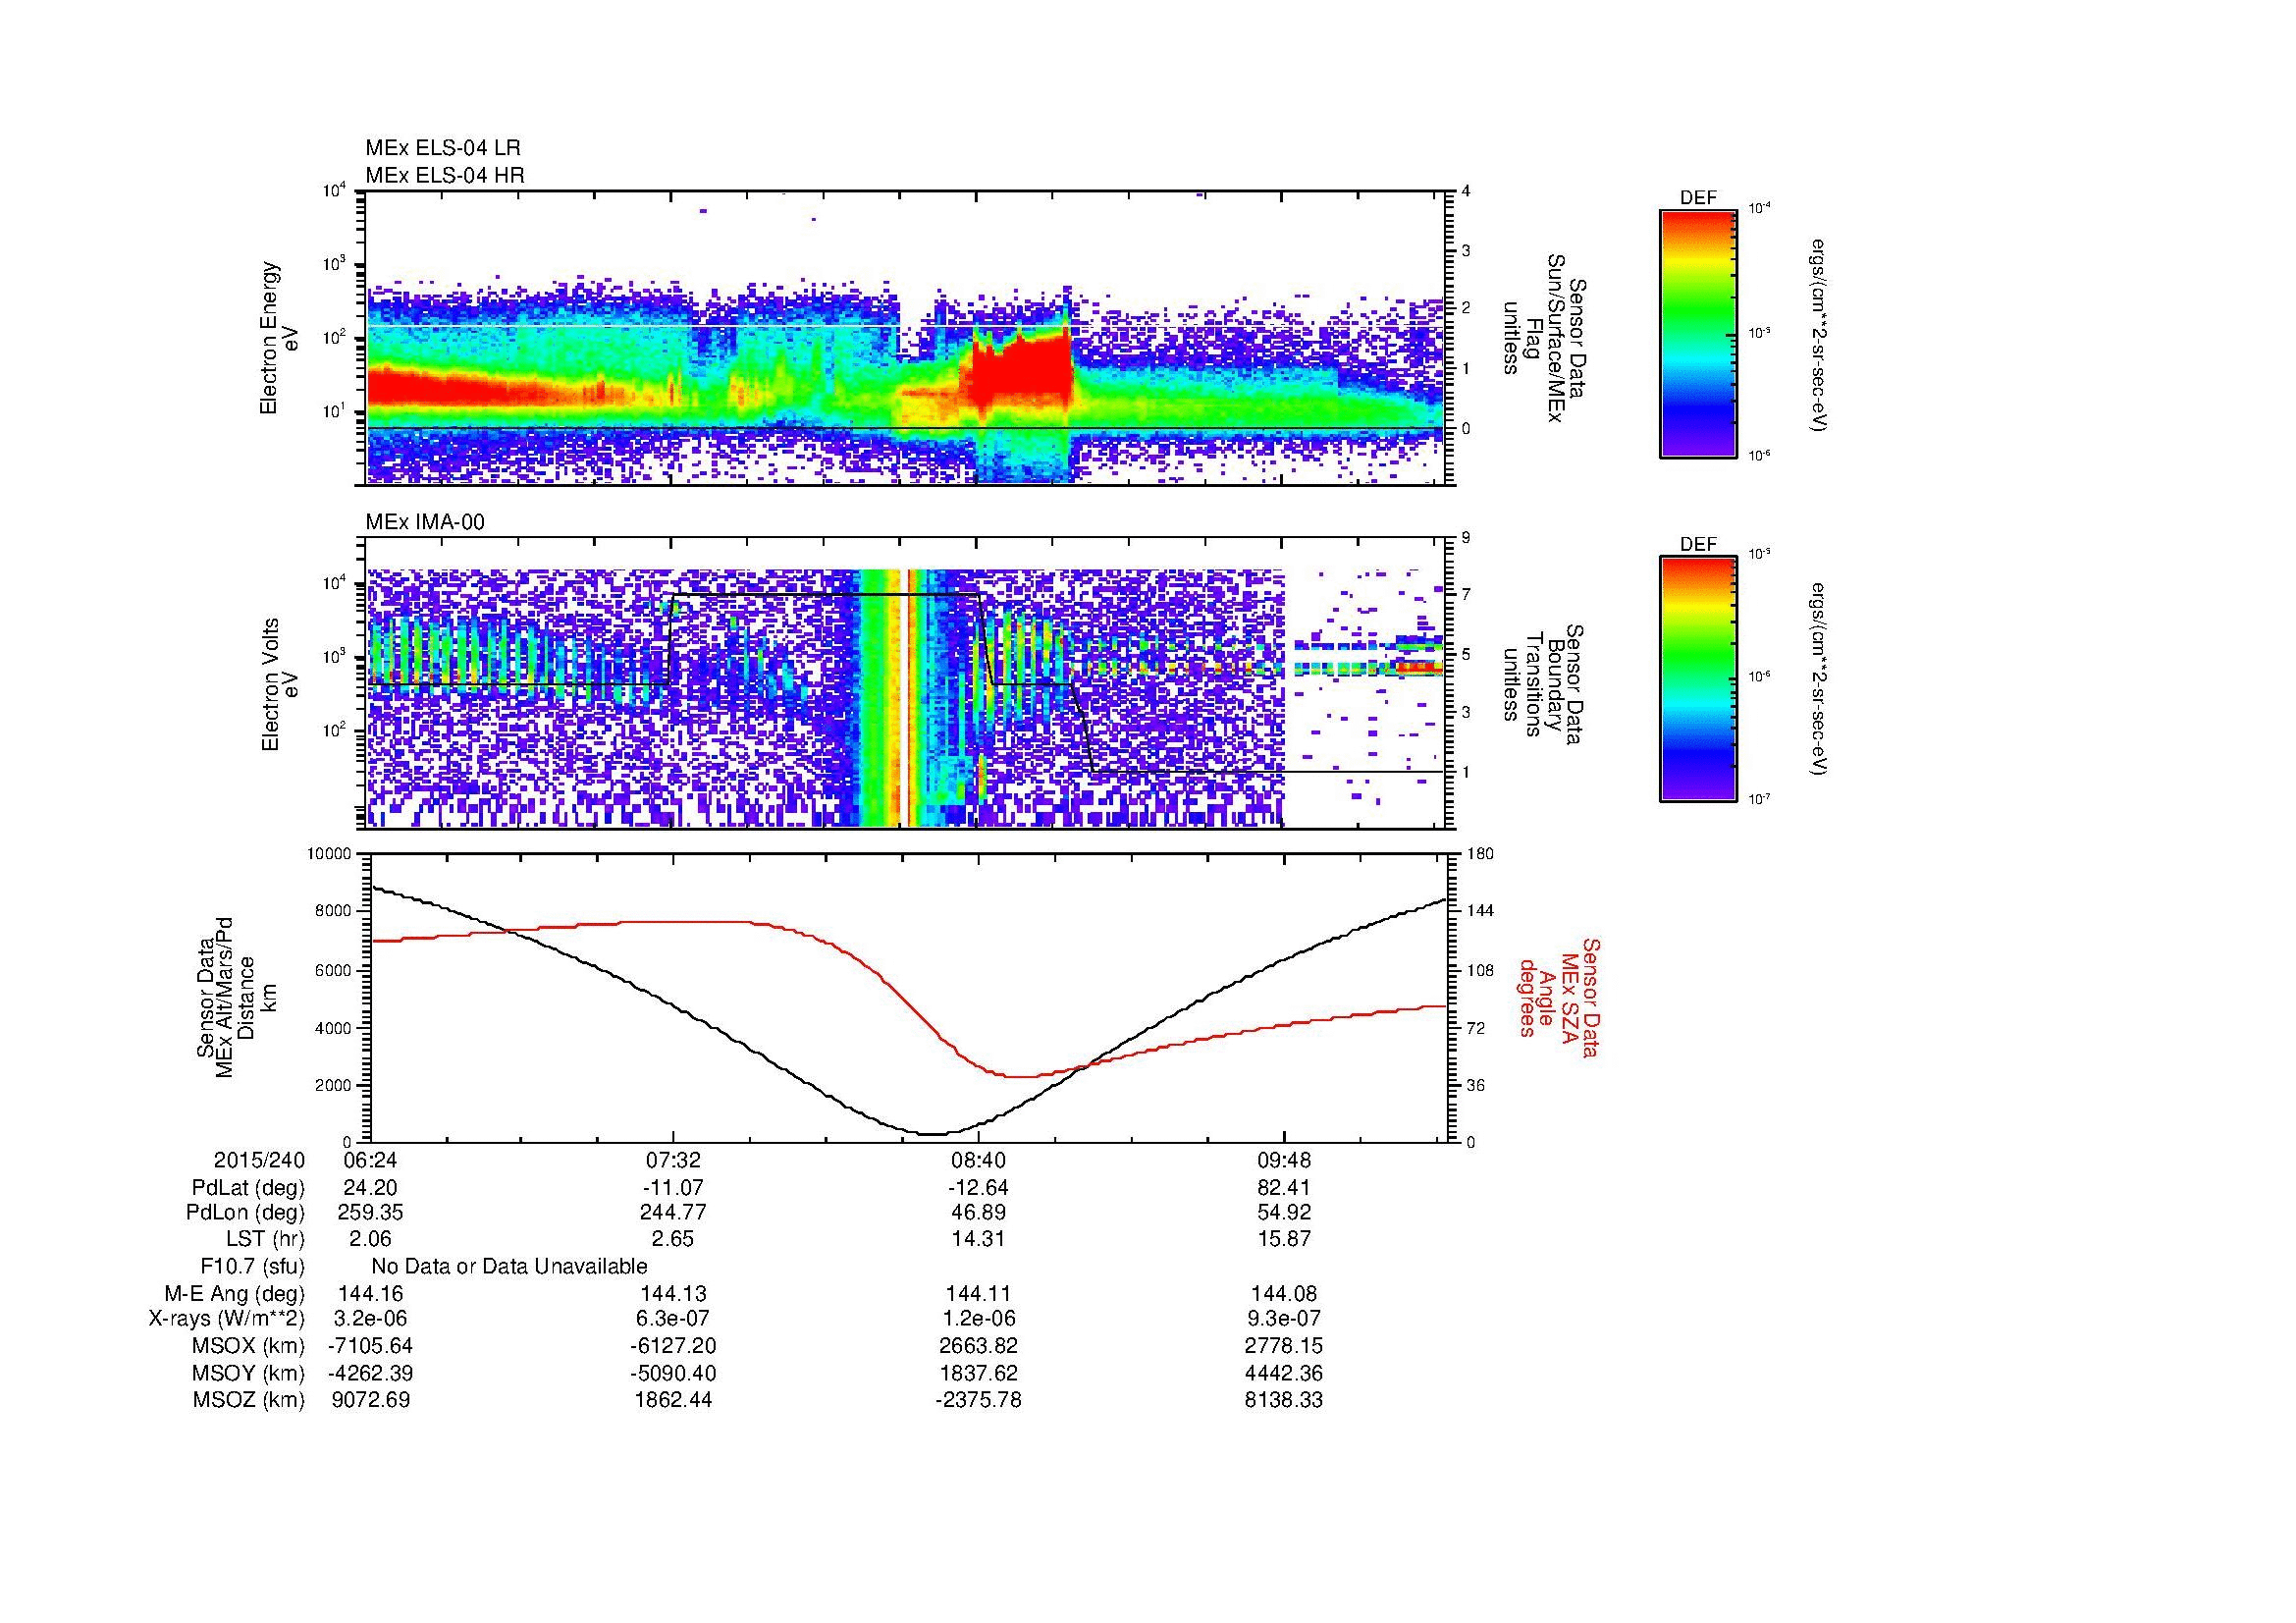The height and width of the screenshot is (1623, 2296).
Task: Click PdLon value 46.89
Action: point(978,1213)
